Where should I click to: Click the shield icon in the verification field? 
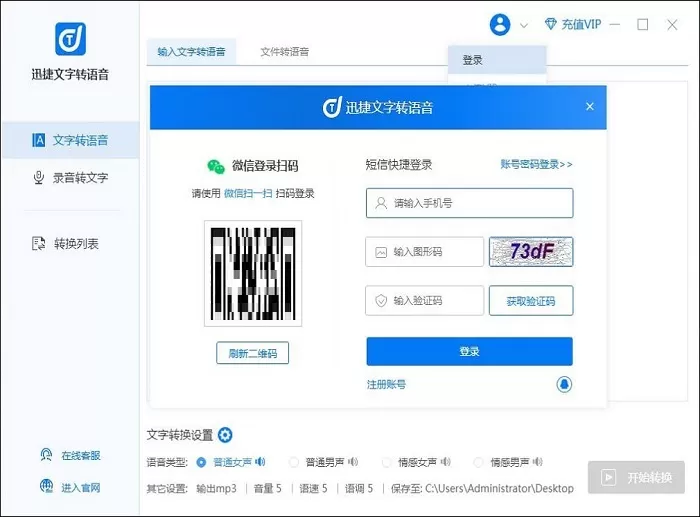pyautogui.click(x=381, y=300)
